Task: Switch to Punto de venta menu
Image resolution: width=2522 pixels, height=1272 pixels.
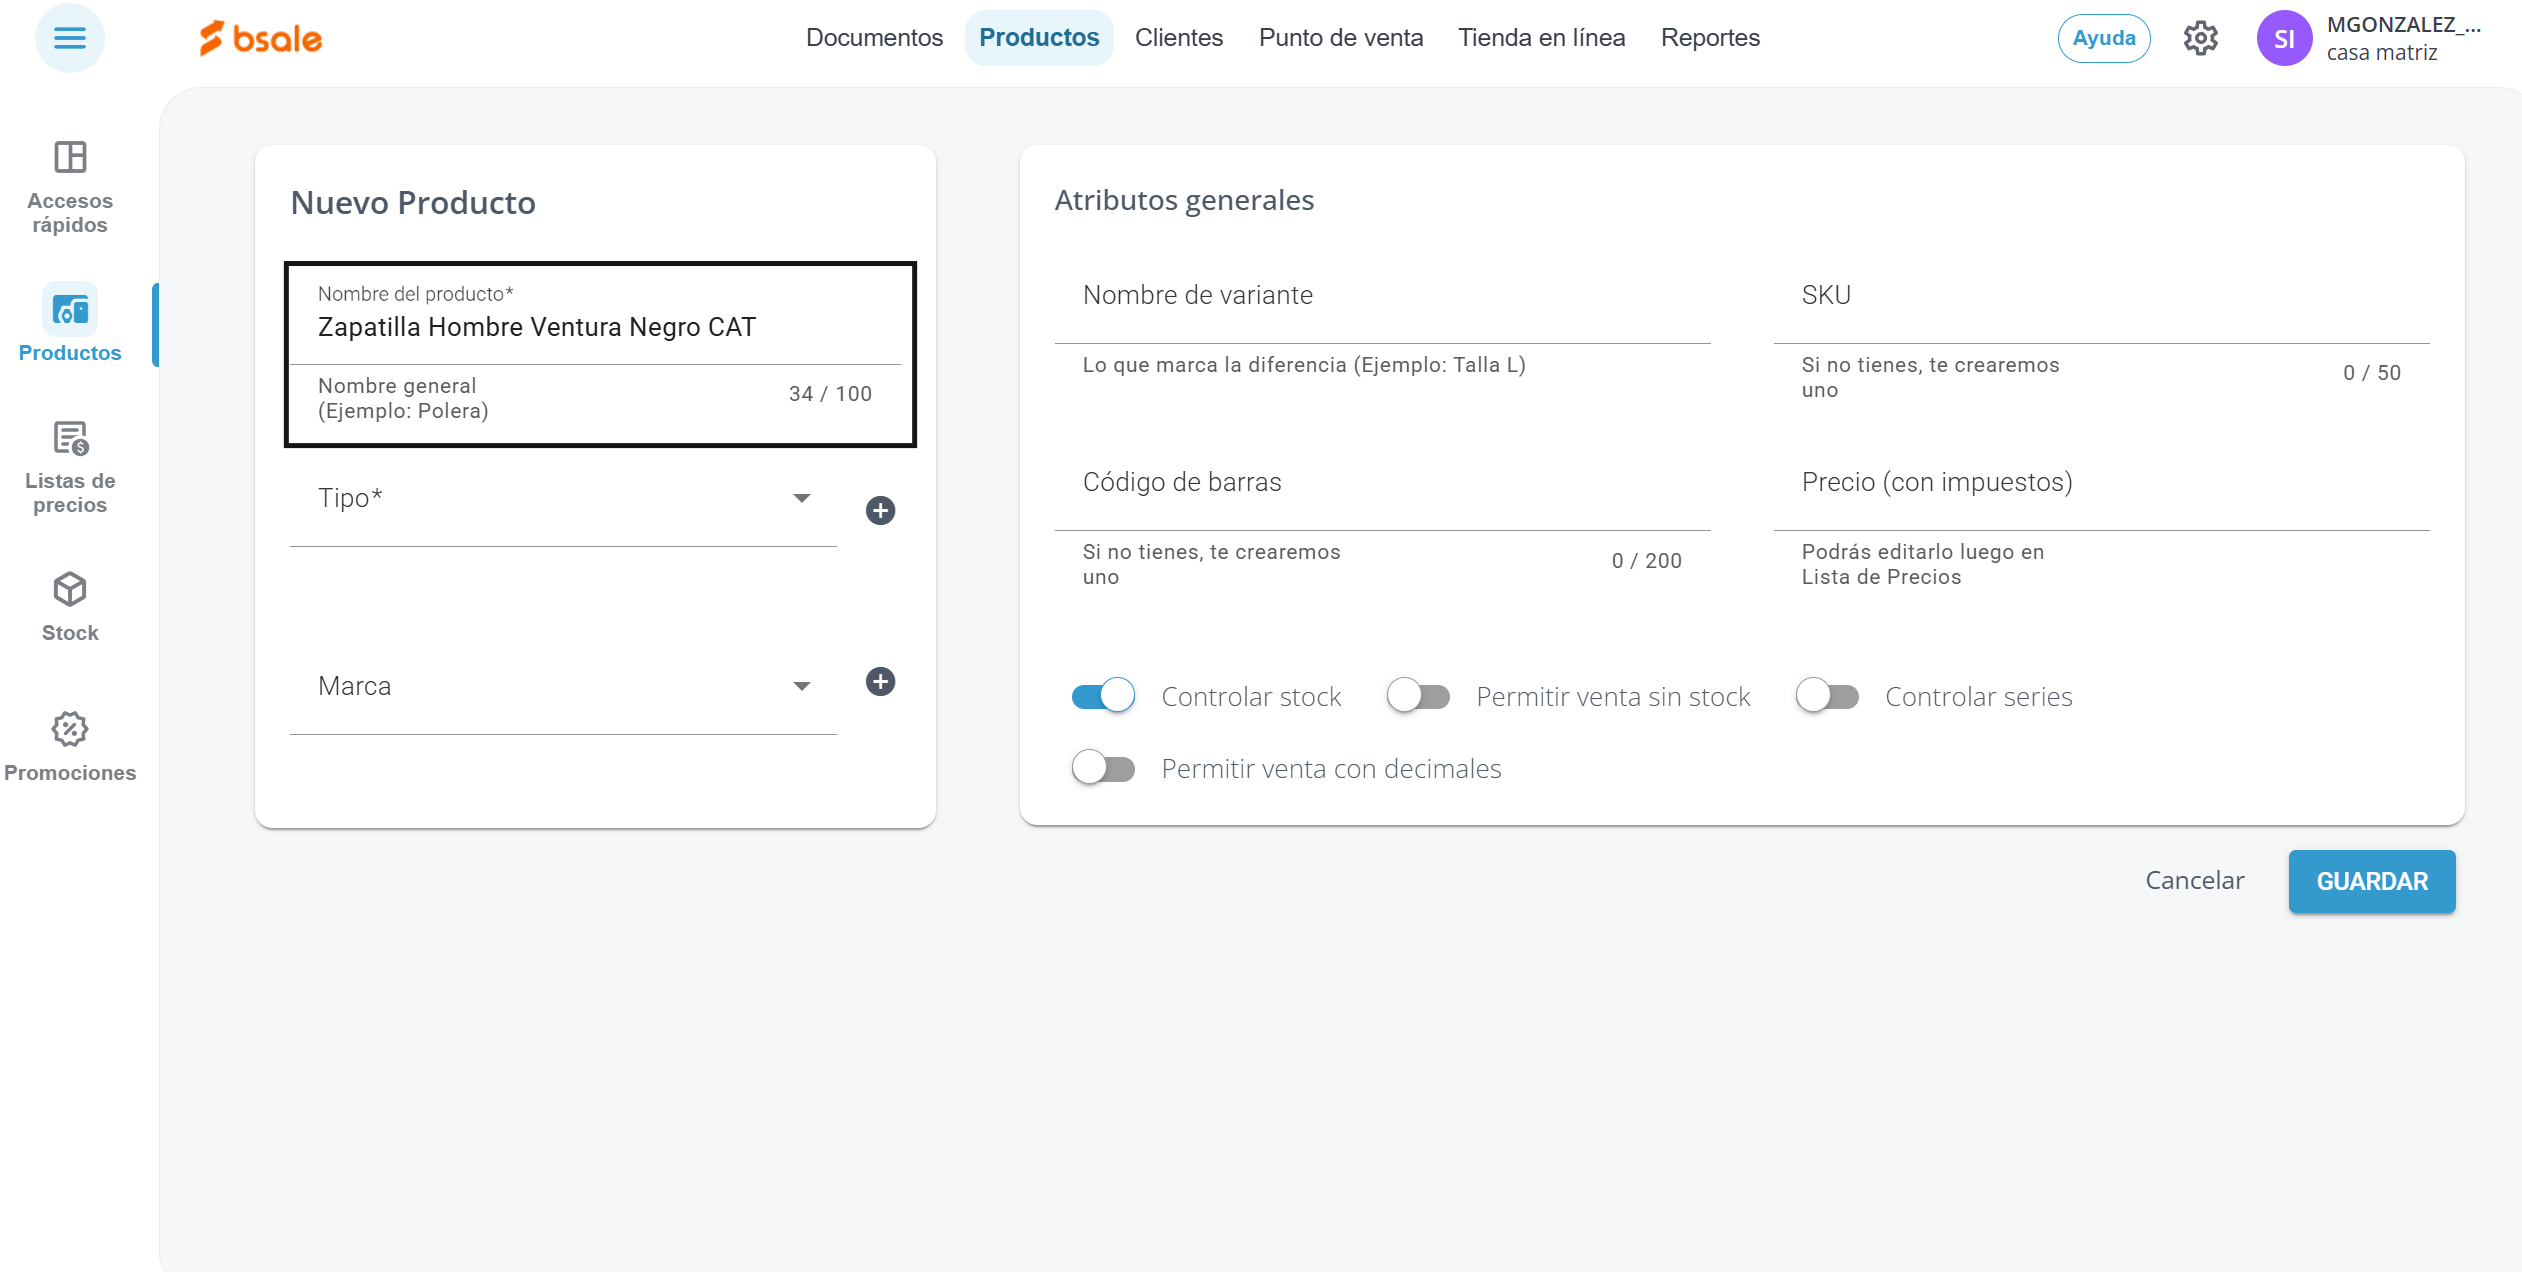Action: [1340, 38]
